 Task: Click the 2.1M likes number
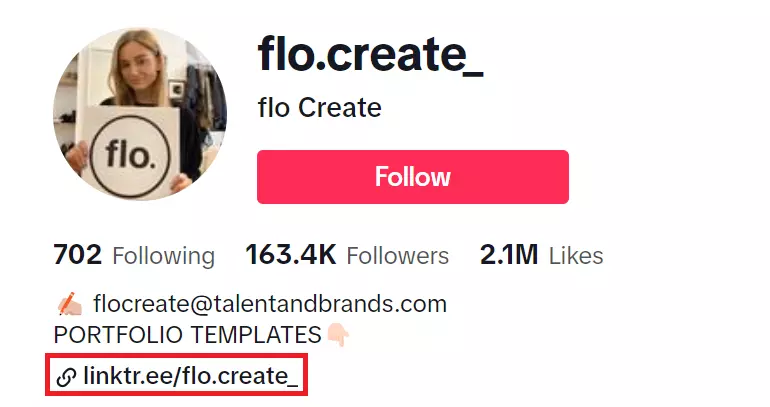510,255
